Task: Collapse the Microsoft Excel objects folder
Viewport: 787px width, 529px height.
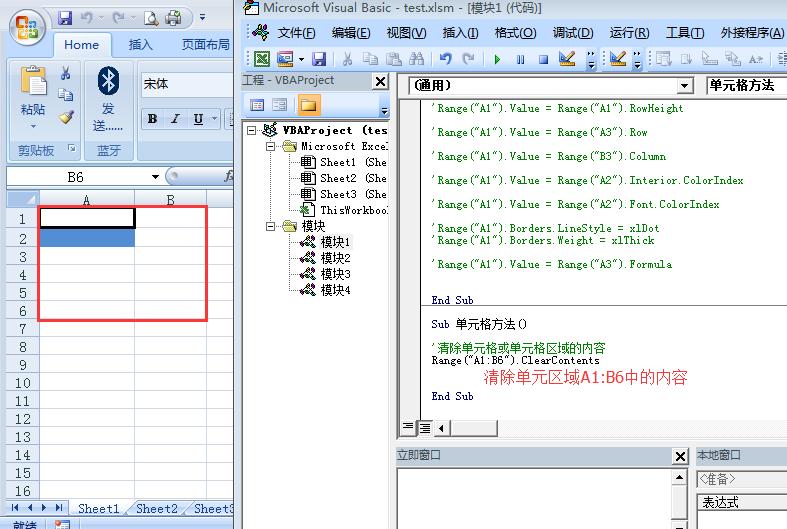Action: tap(270, 146)
